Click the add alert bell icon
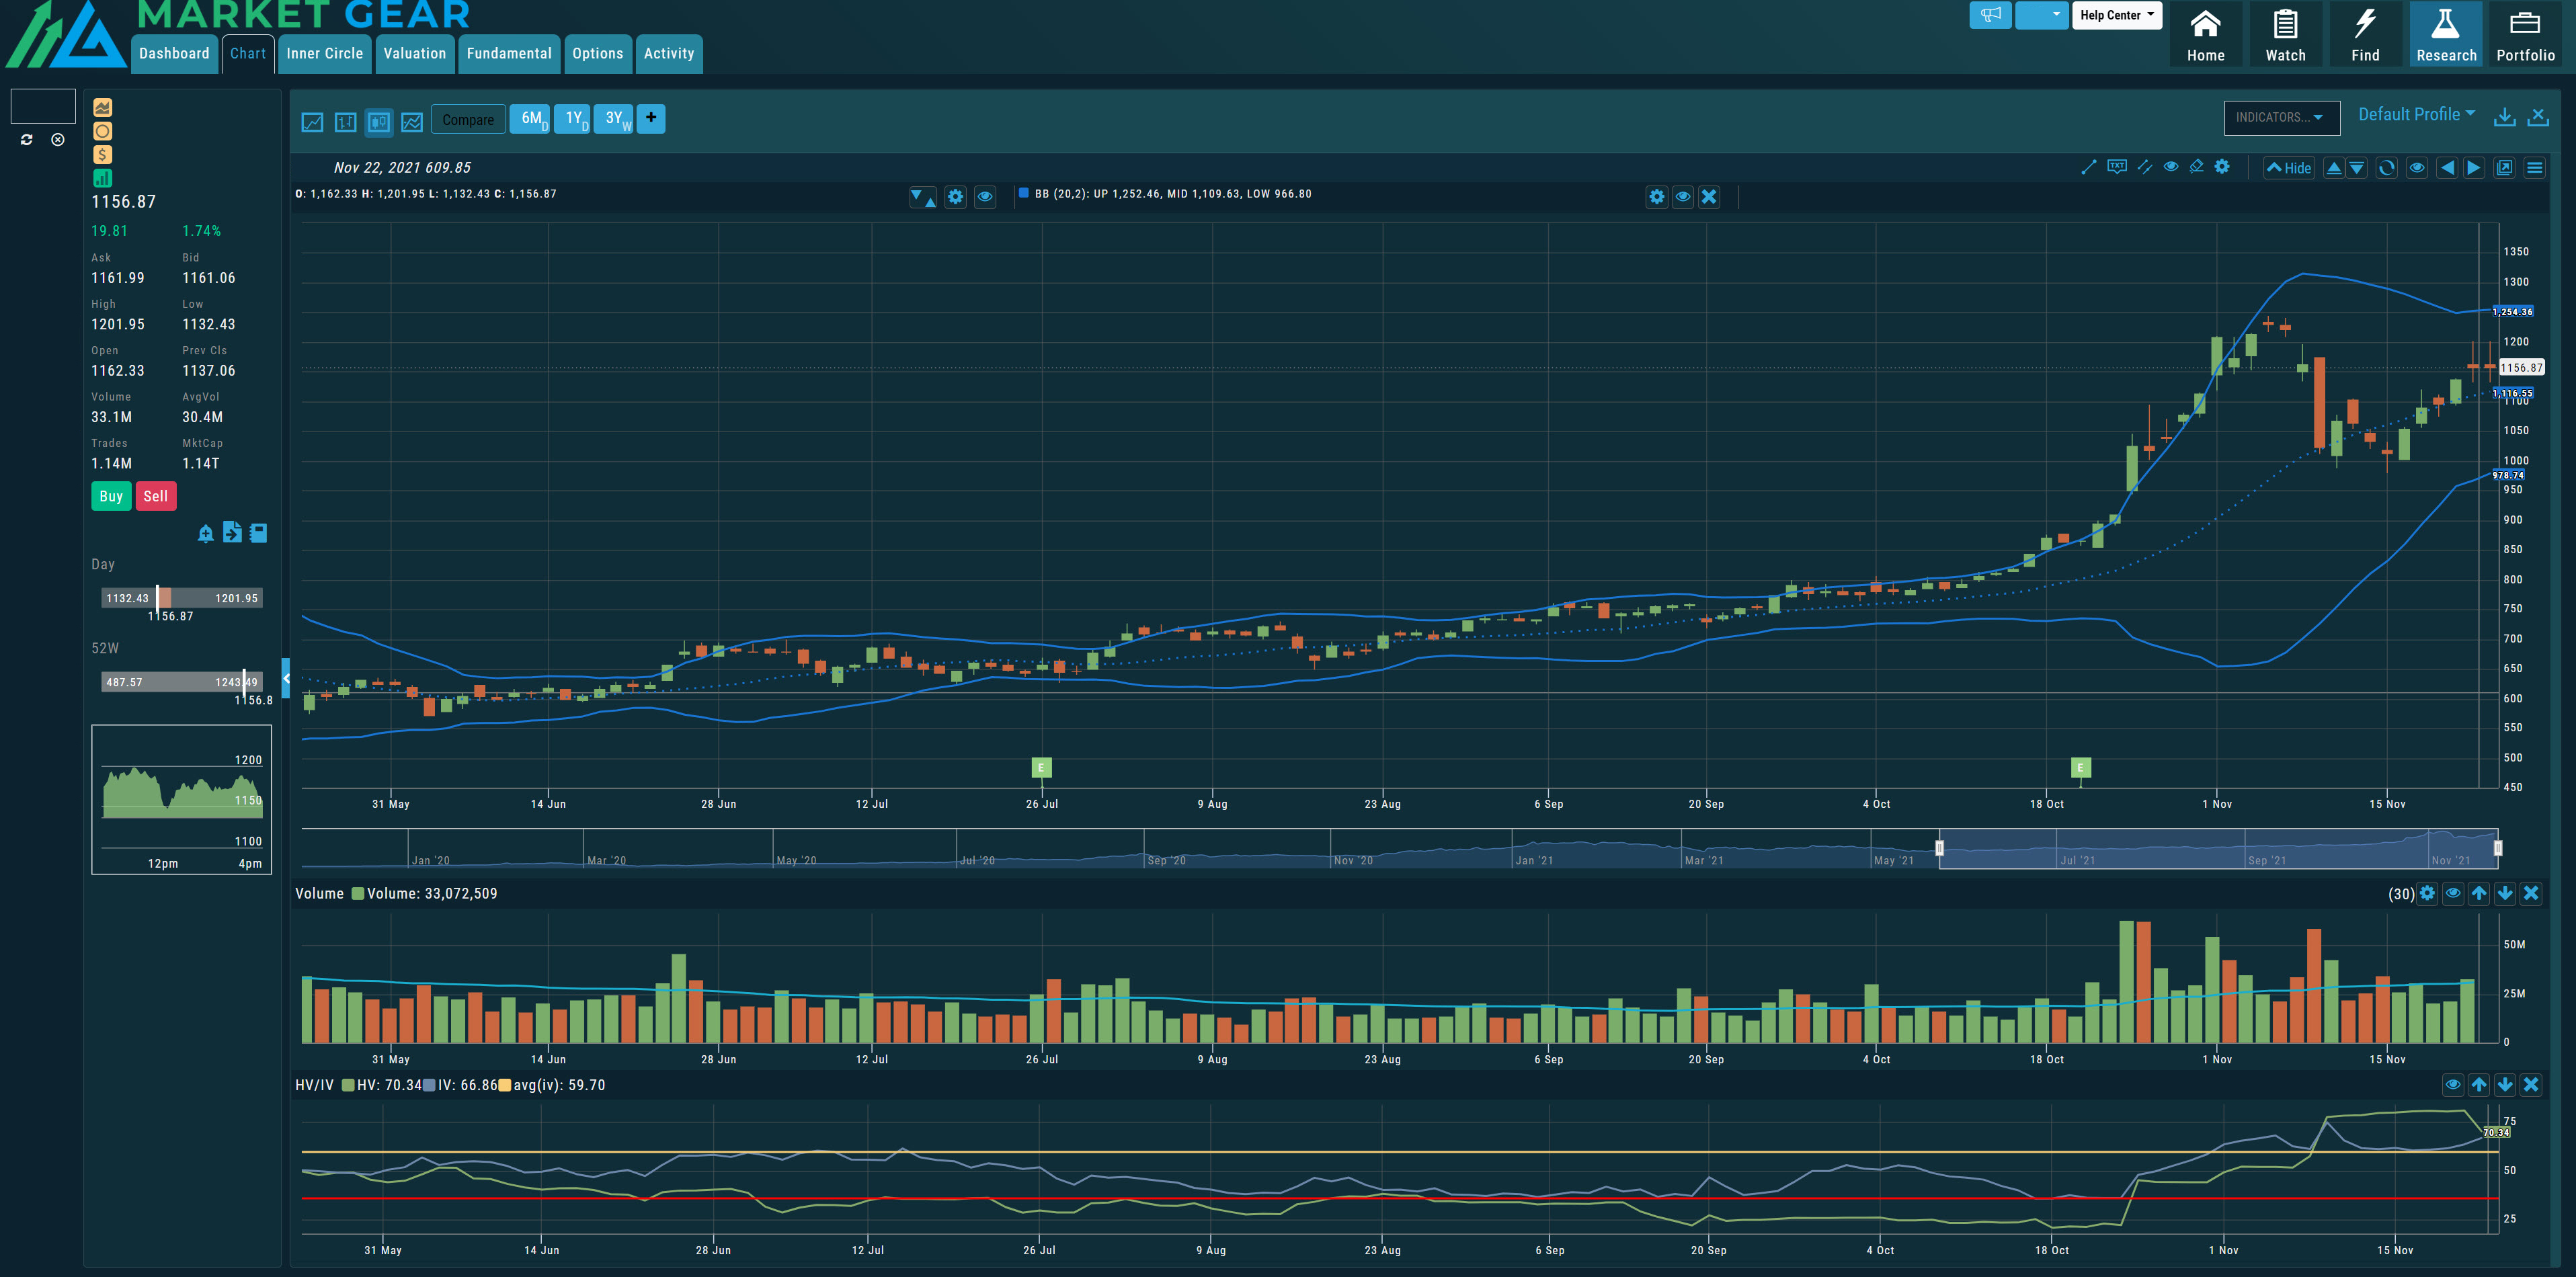The height and width of the screenshot is (1277, 2576). 205,533
